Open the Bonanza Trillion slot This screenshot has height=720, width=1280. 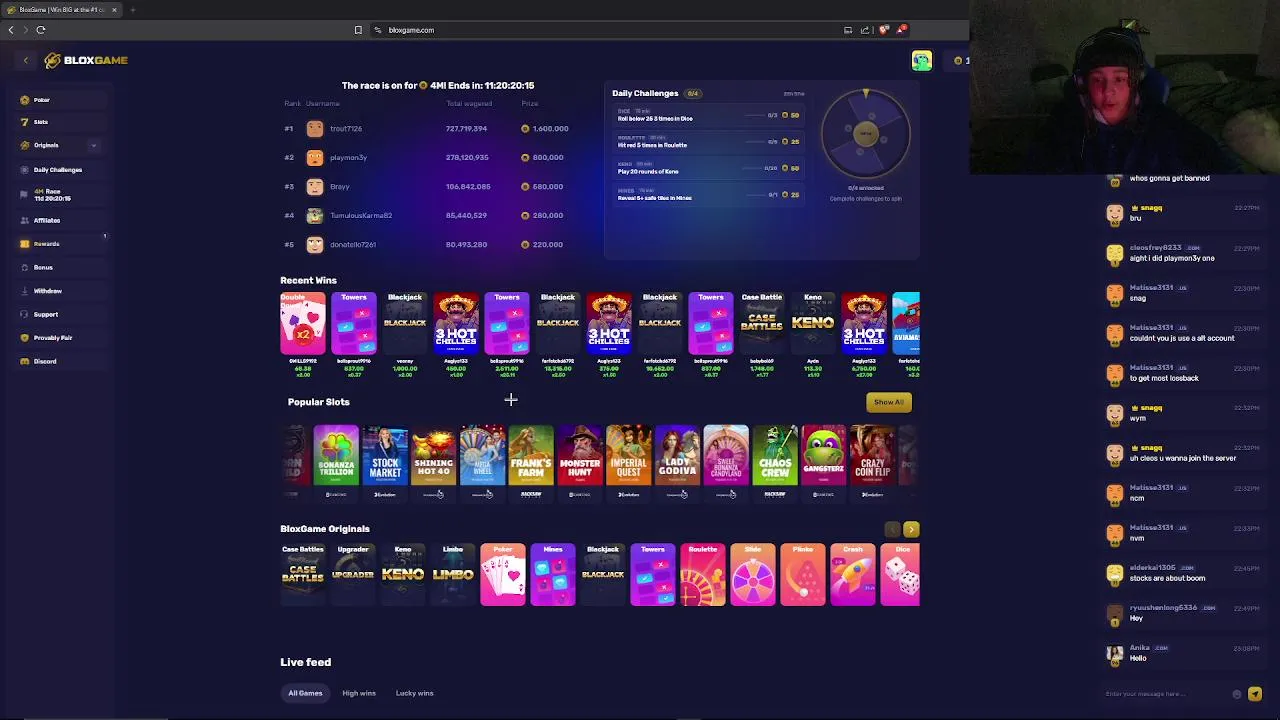pos(336,462)
